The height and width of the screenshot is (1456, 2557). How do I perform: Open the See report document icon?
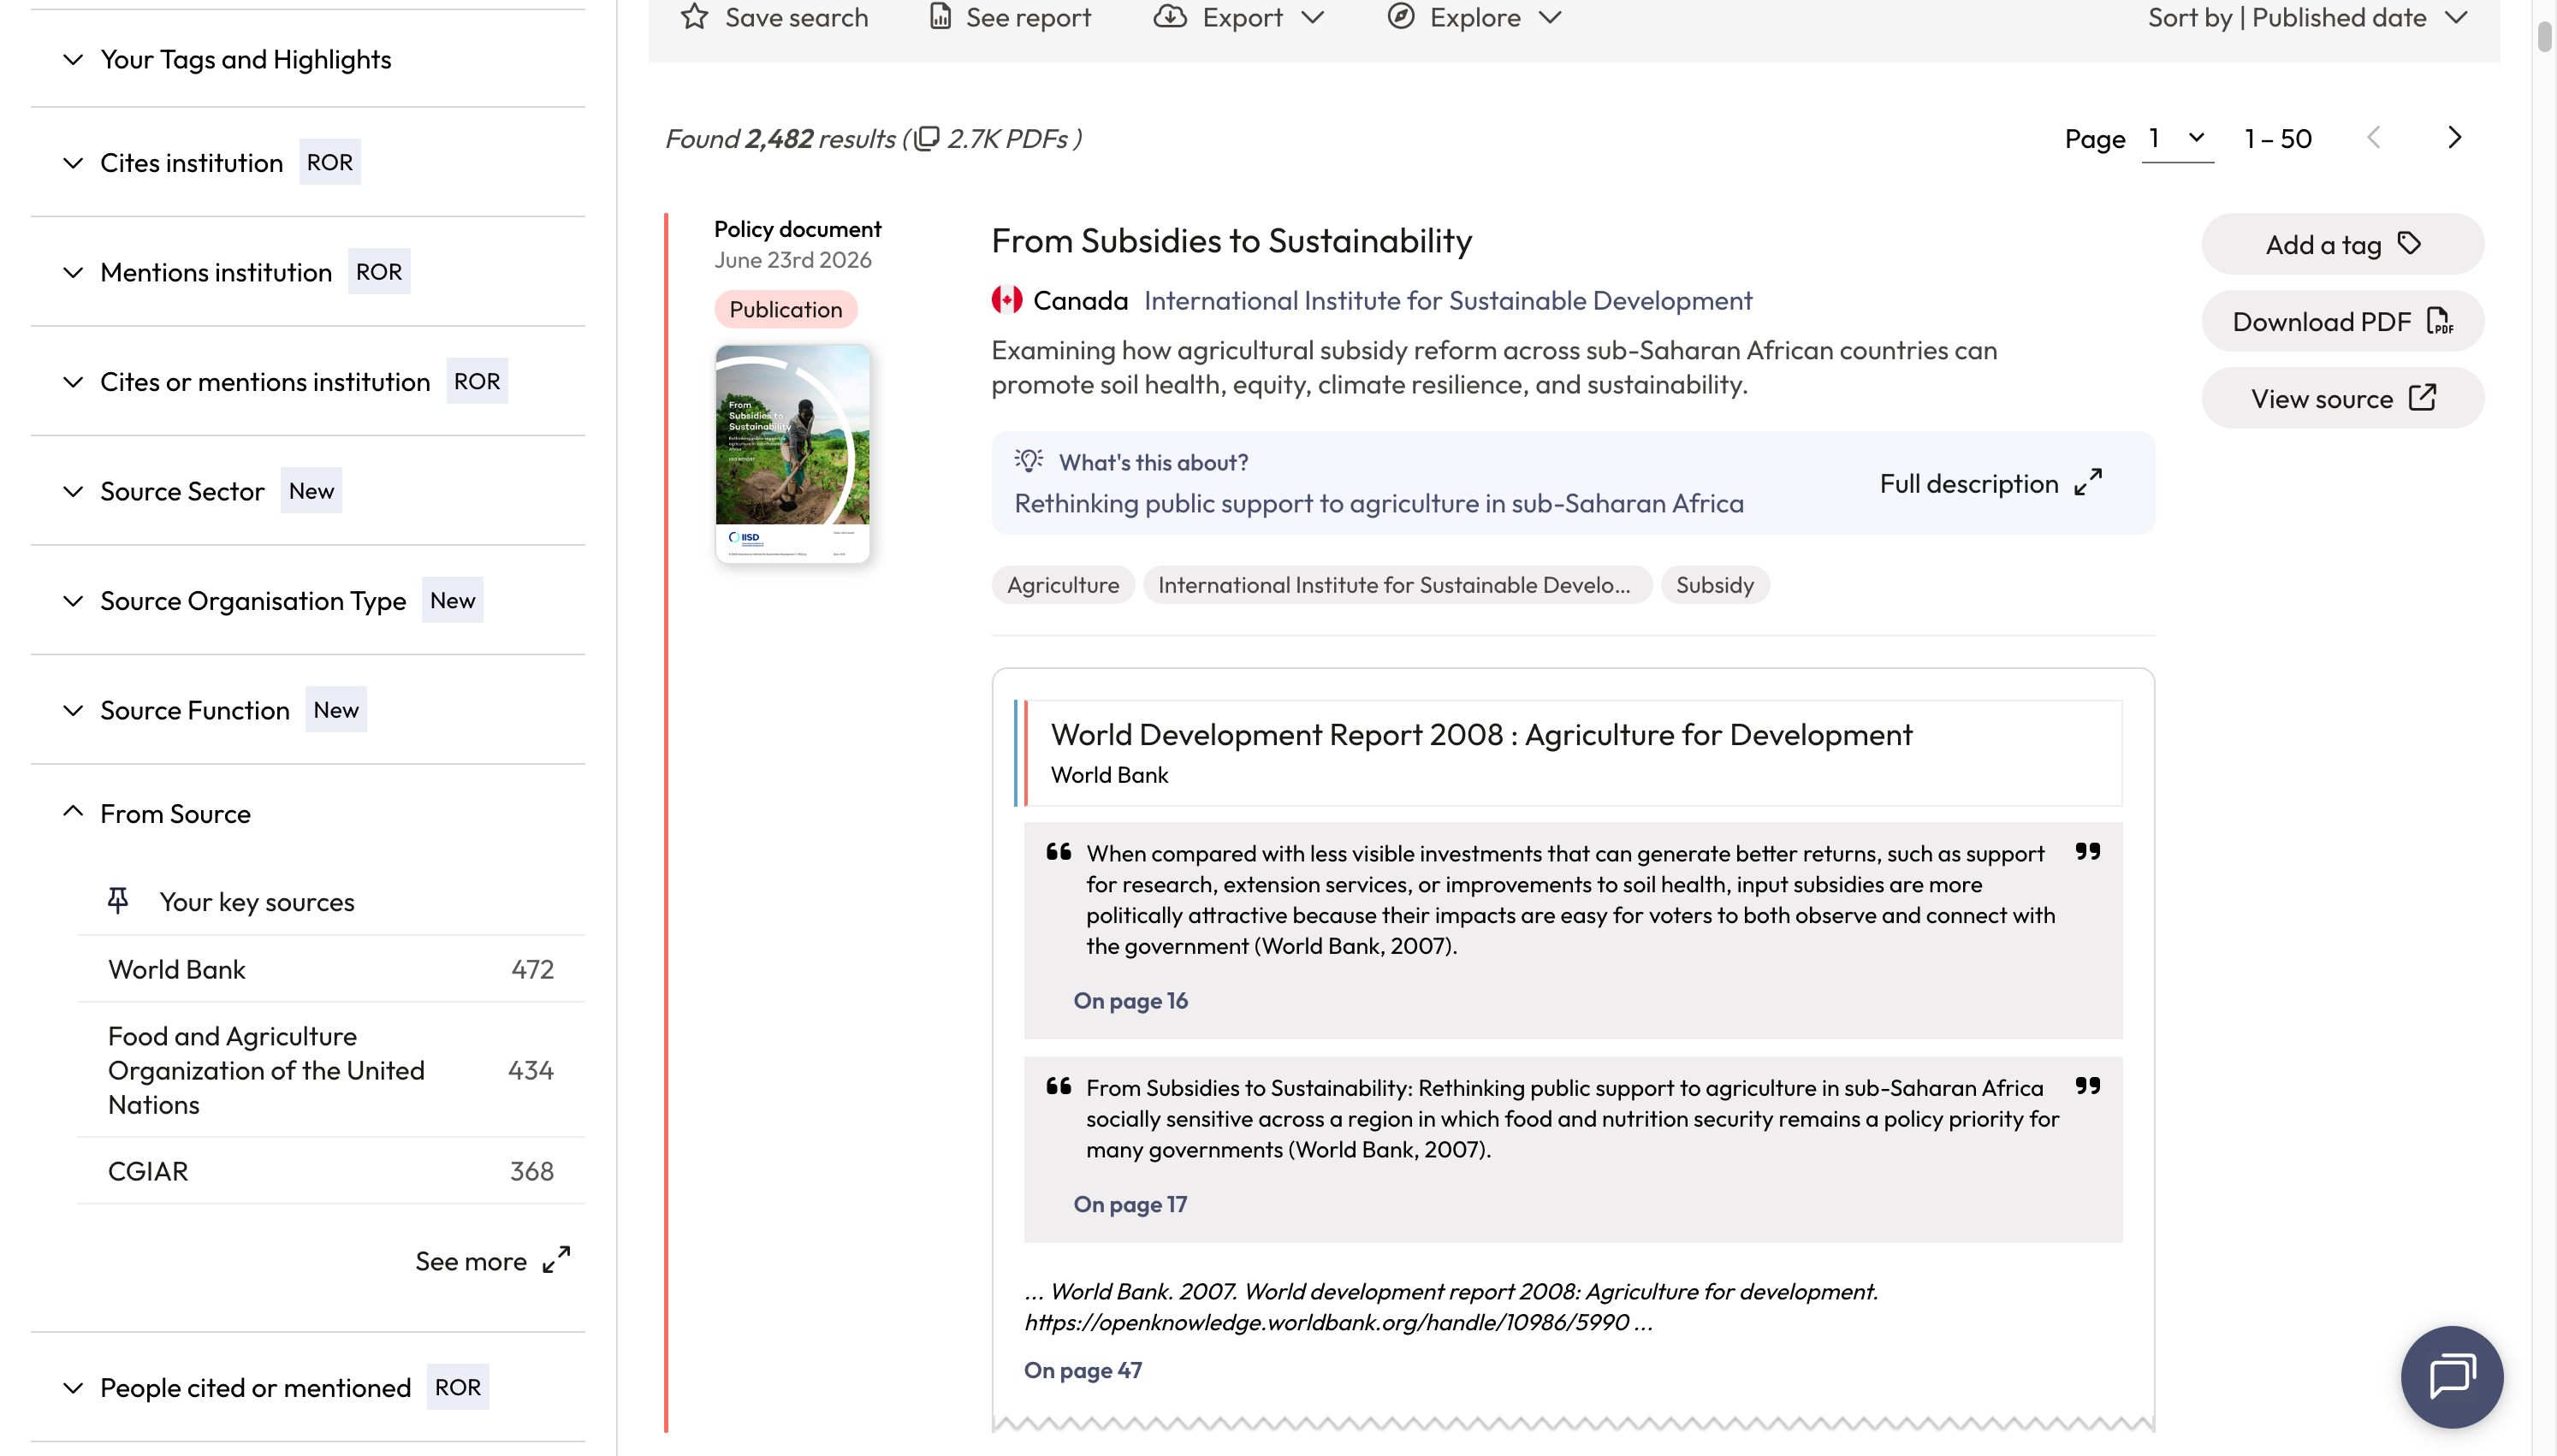point(940,17)
